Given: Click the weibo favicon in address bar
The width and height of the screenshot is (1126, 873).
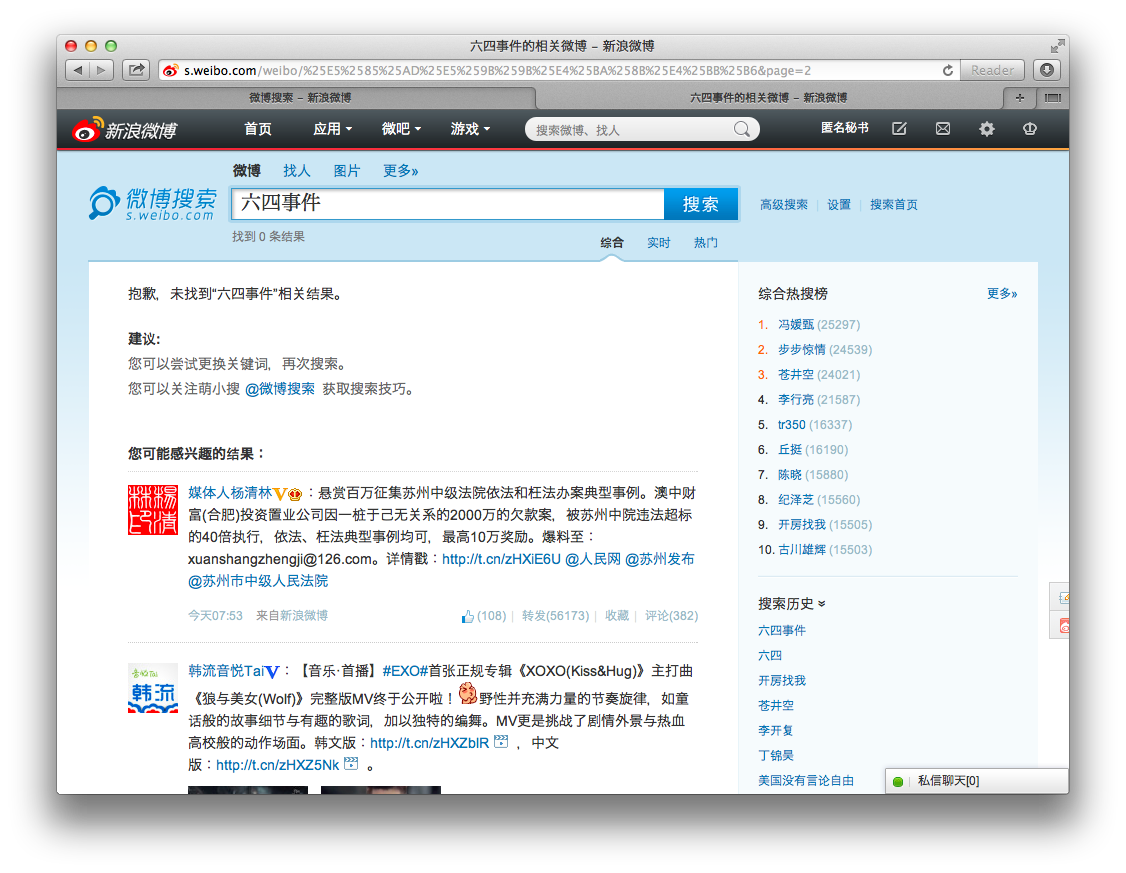Looking at the screenshot, I should pos(170,70).
